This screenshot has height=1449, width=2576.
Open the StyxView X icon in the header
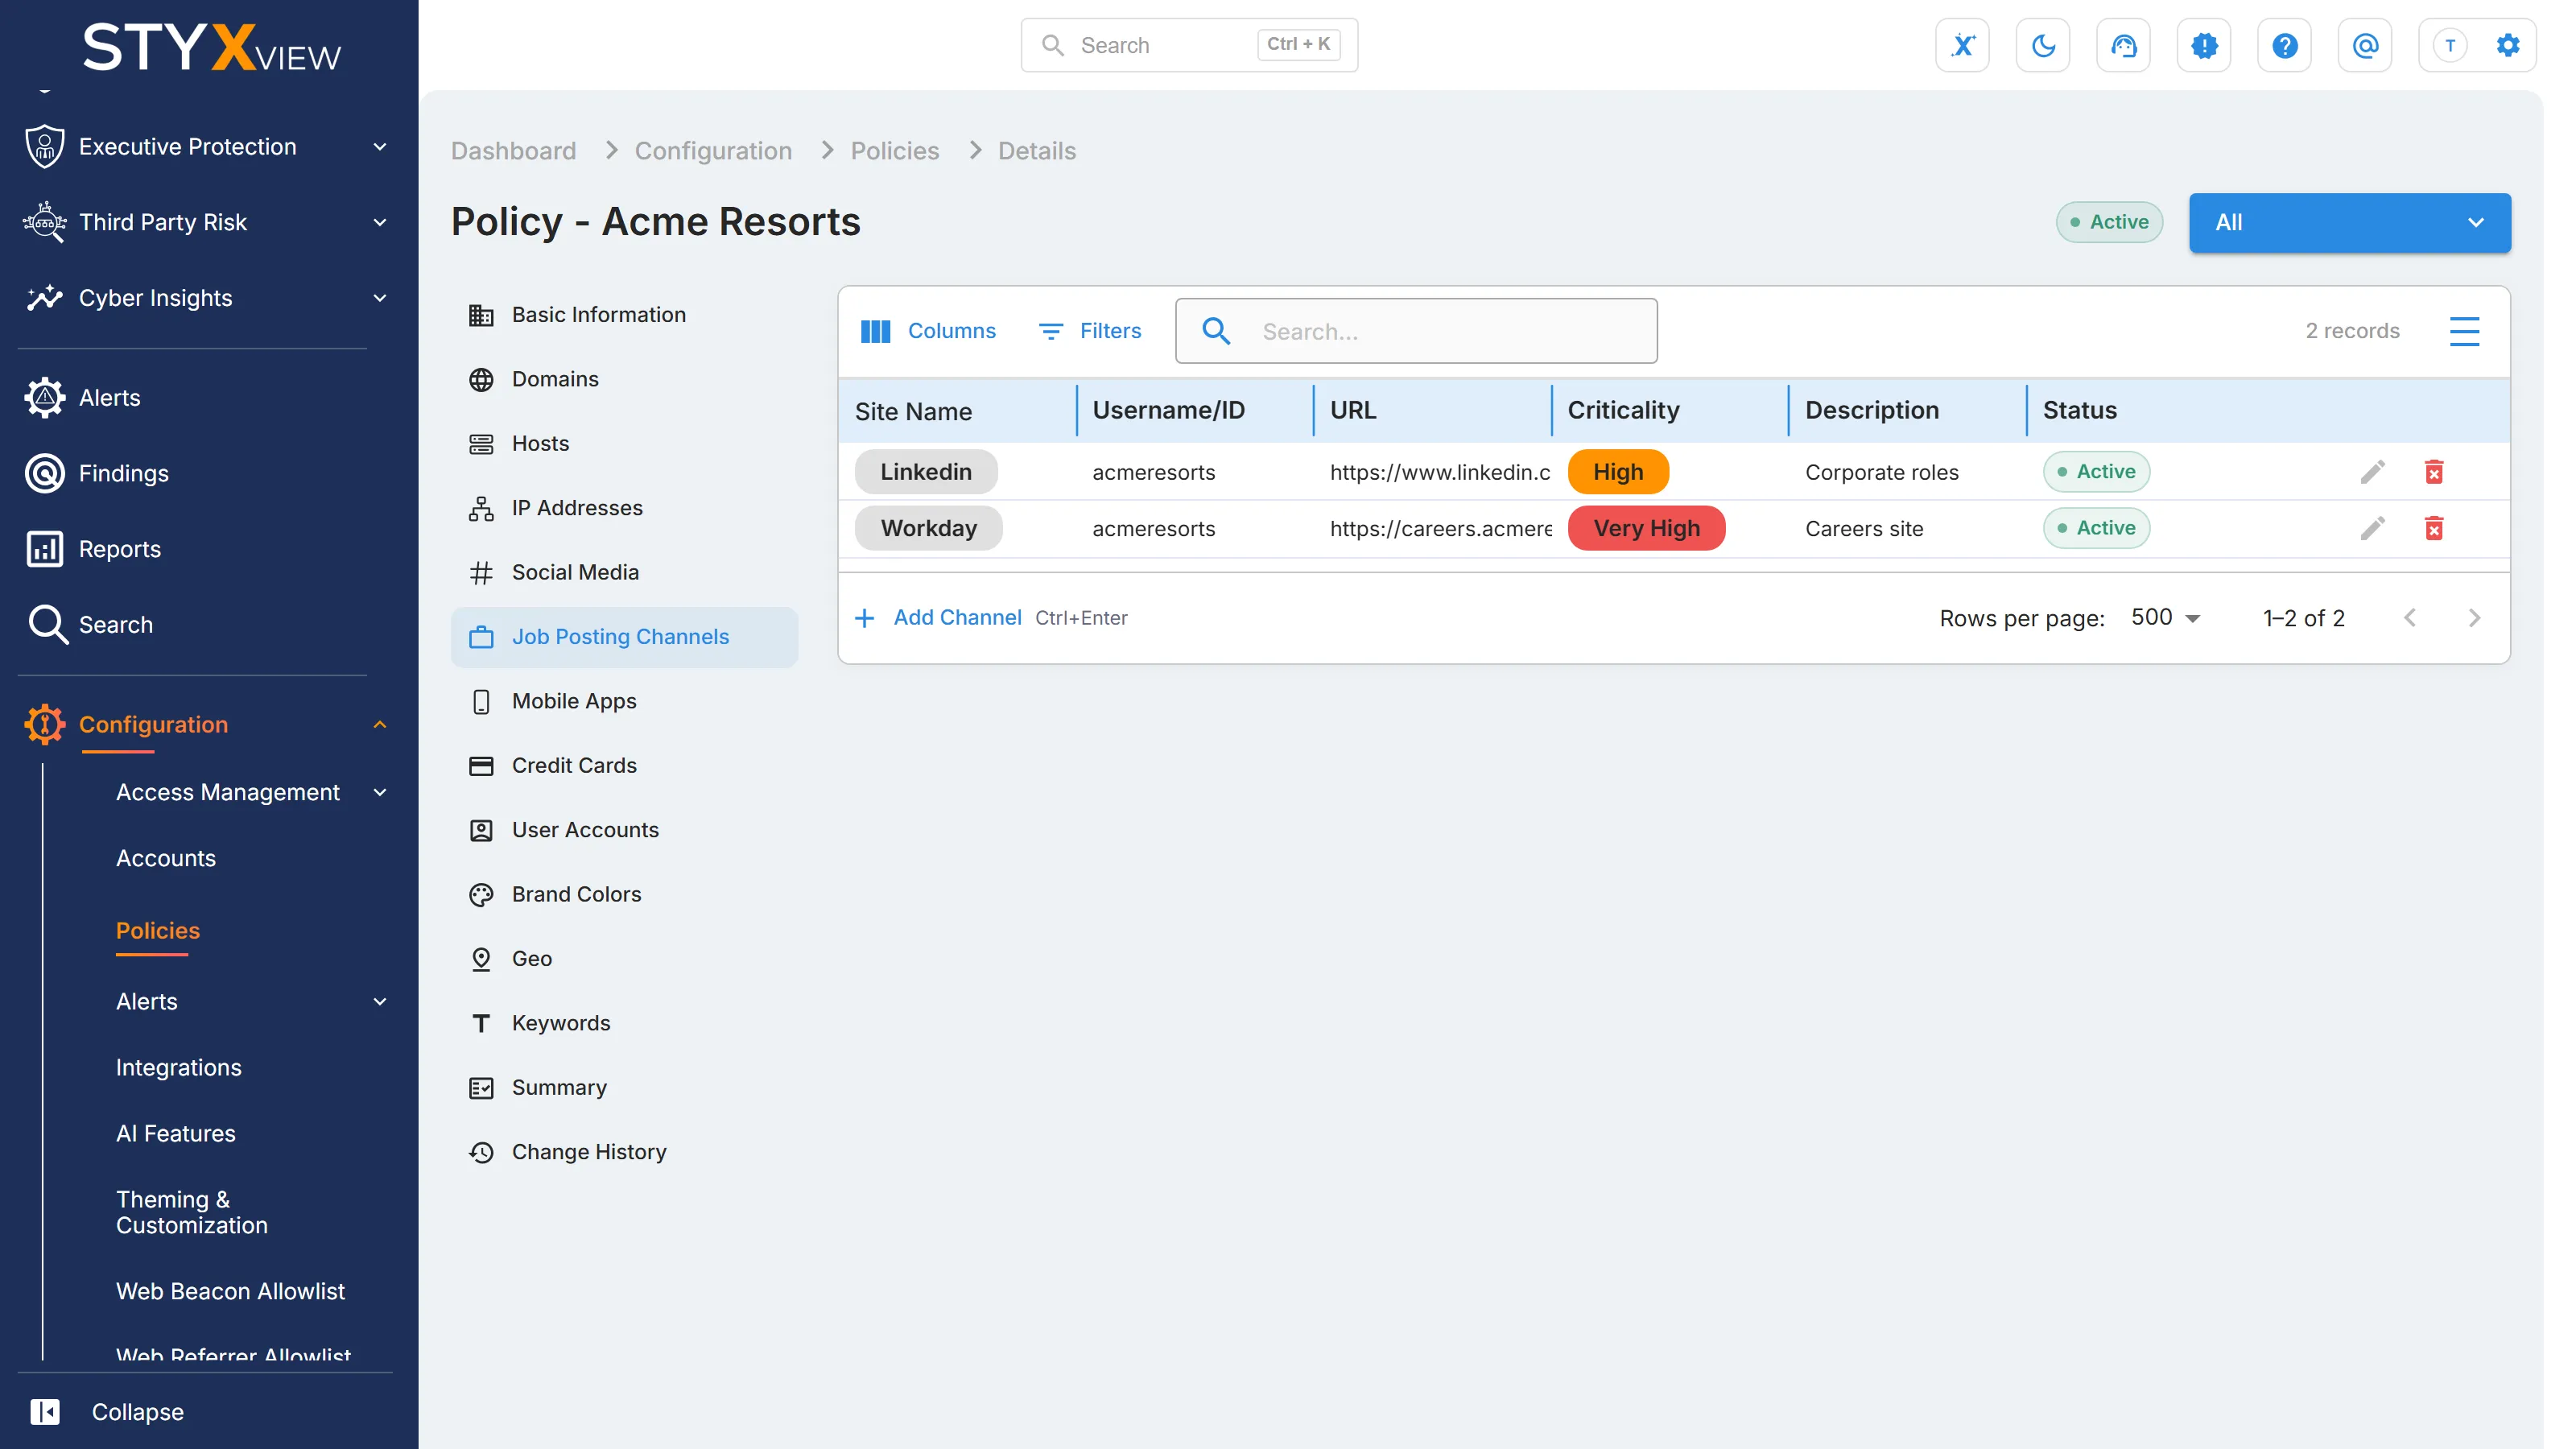click(1962, 45)
